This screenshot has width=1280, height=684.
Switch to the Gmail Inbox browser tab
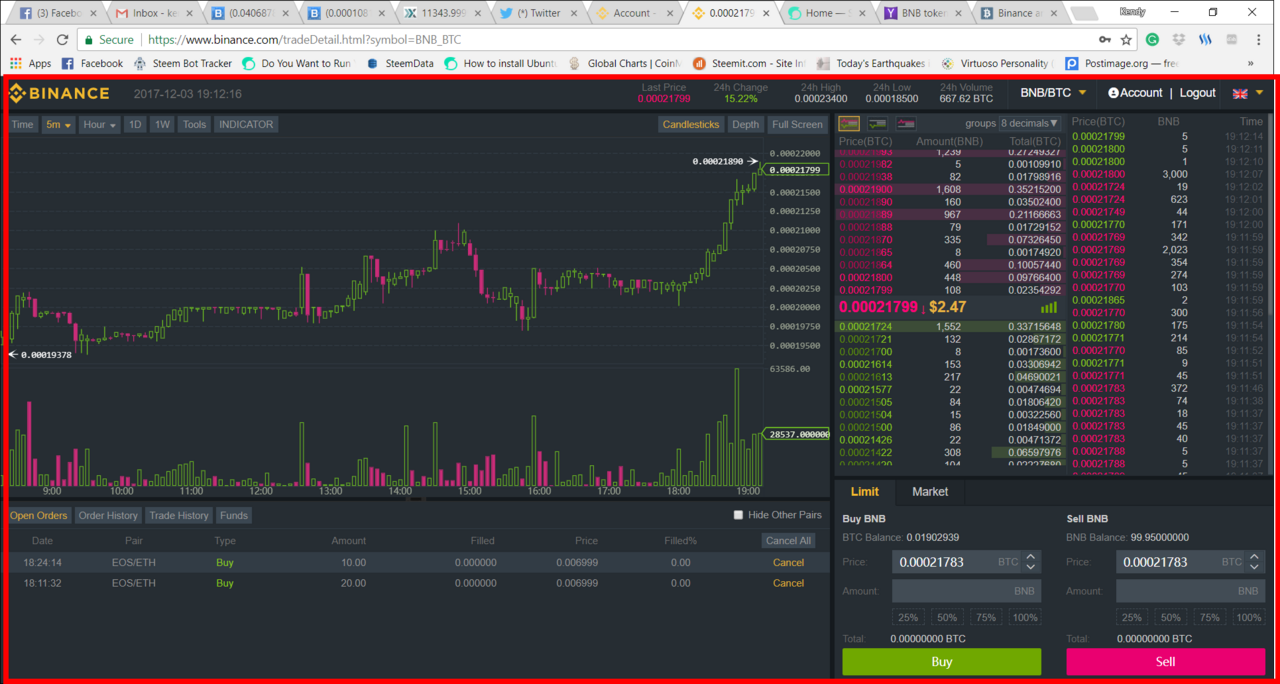coord(153,13)
